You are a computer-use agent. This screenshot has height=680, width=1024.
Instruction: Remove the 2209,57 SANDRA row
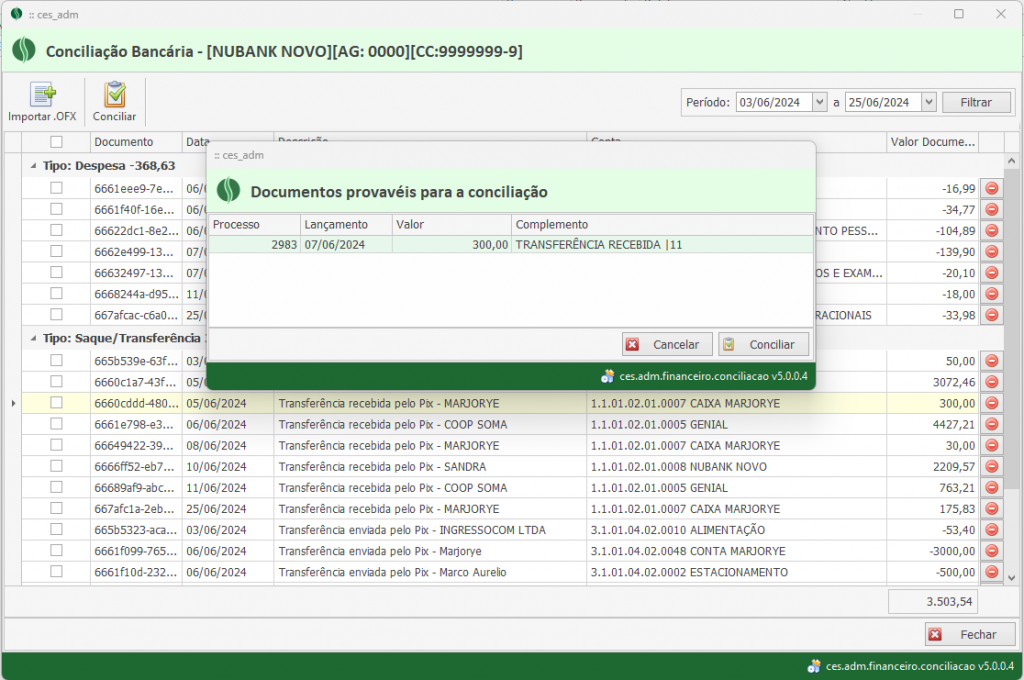(x=991, y=466)
